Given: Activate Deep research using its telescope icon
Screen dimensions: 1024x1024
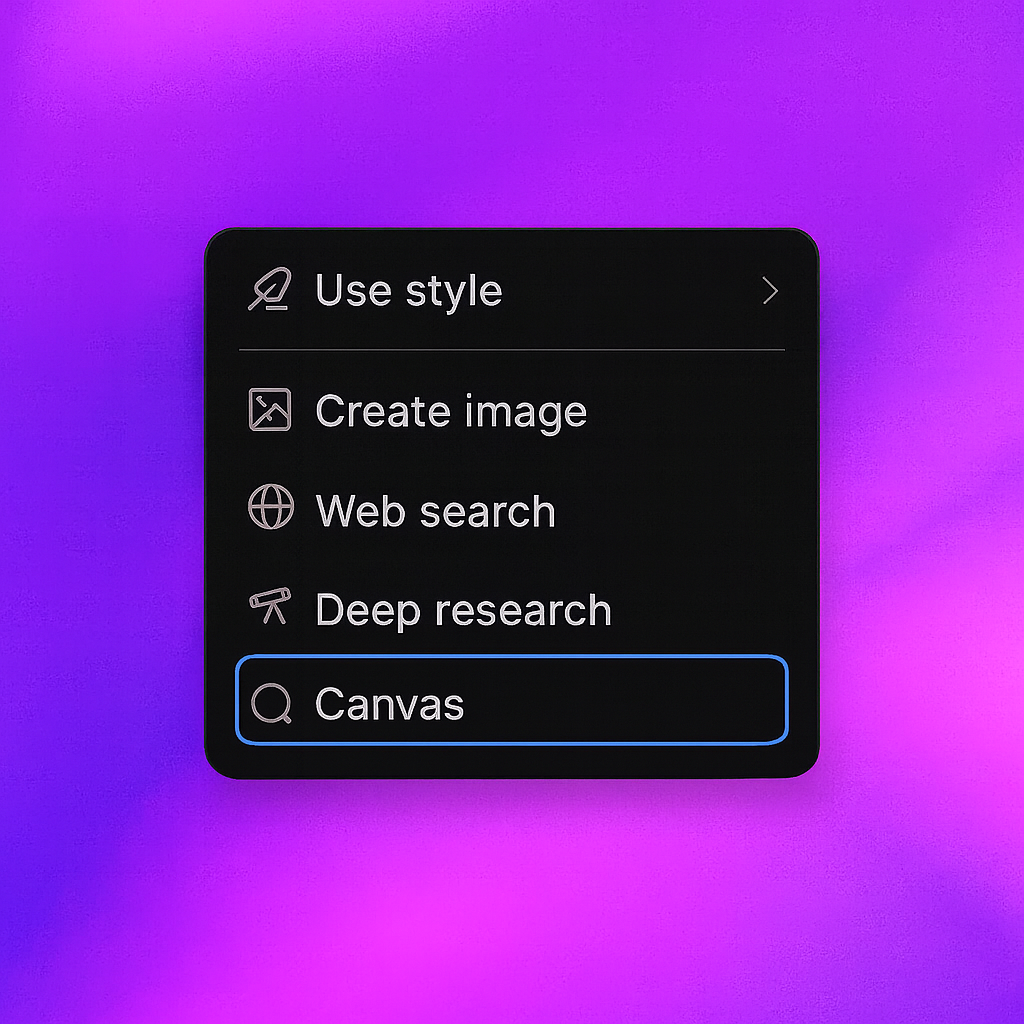Looking at the screenshot, I should pos(268,608).
